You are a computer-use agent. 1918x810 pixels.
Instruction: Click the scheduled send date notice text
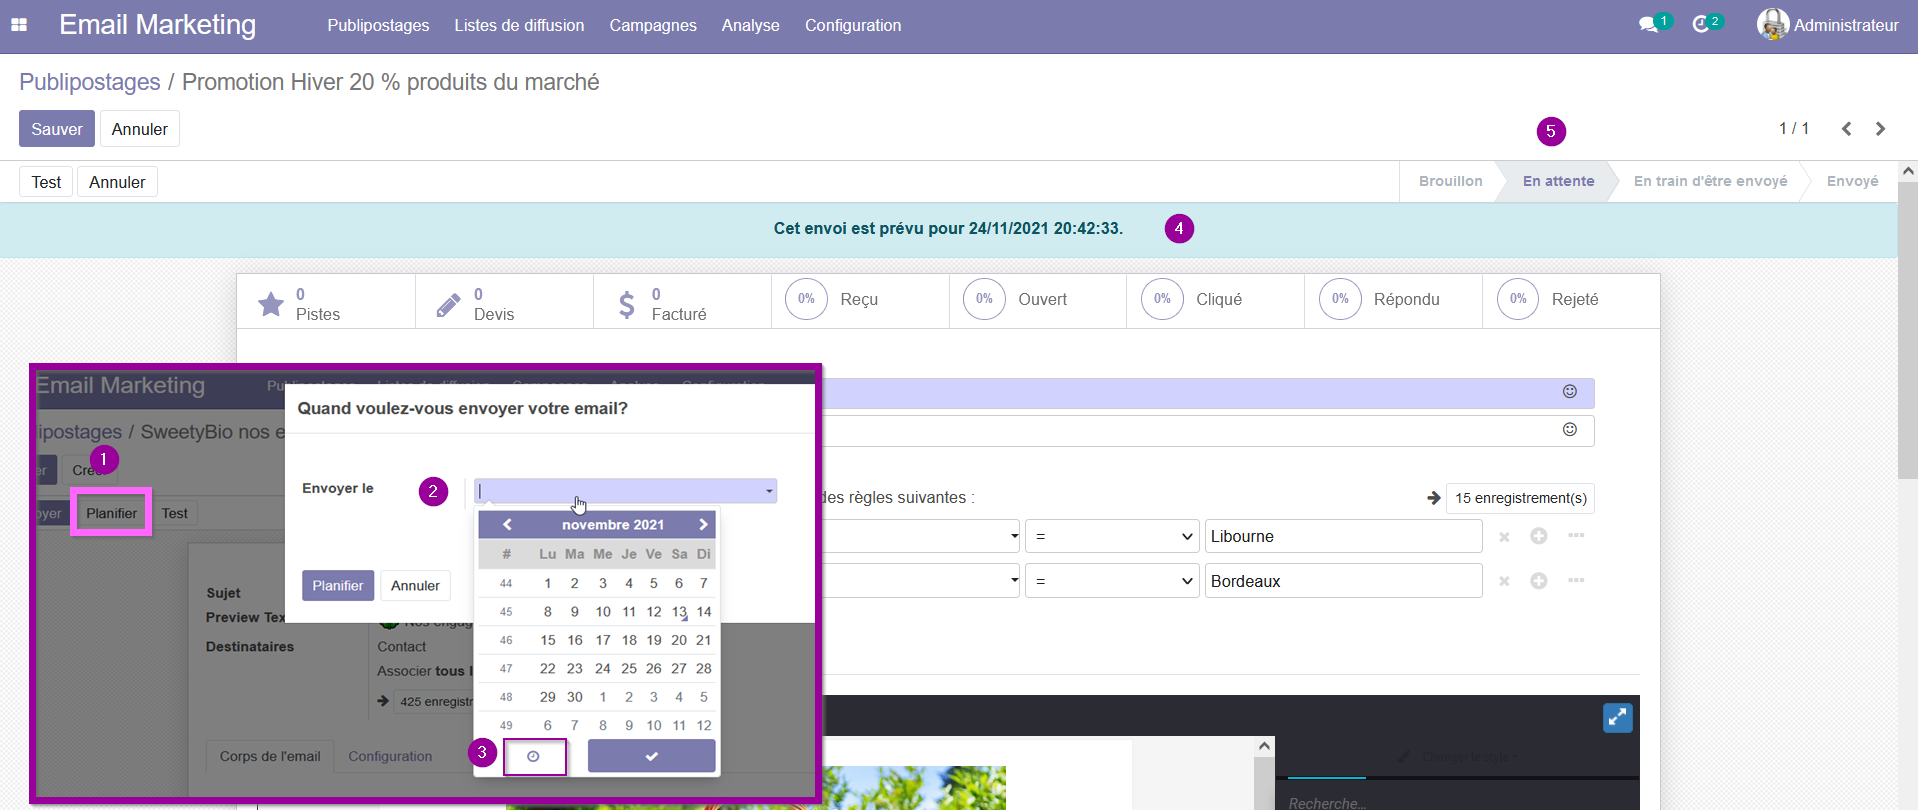click(948, 228)
